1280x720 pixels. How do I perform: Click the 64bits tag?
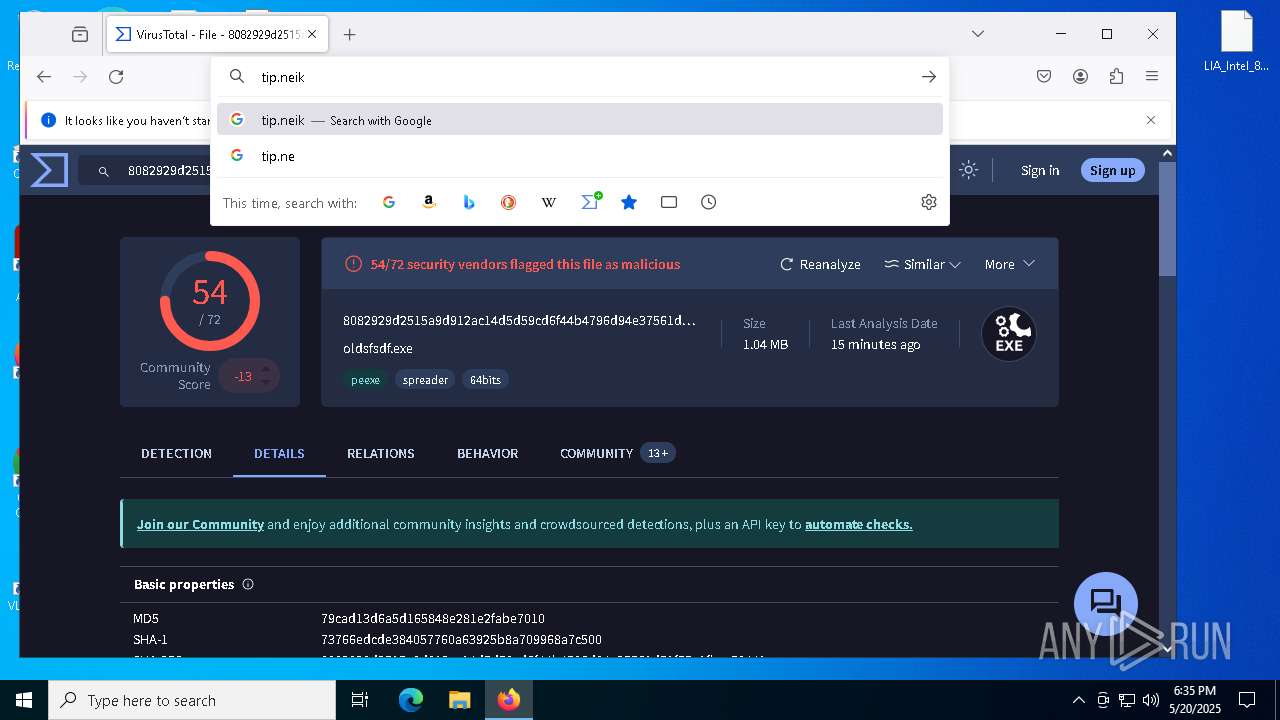pos(485,380)
